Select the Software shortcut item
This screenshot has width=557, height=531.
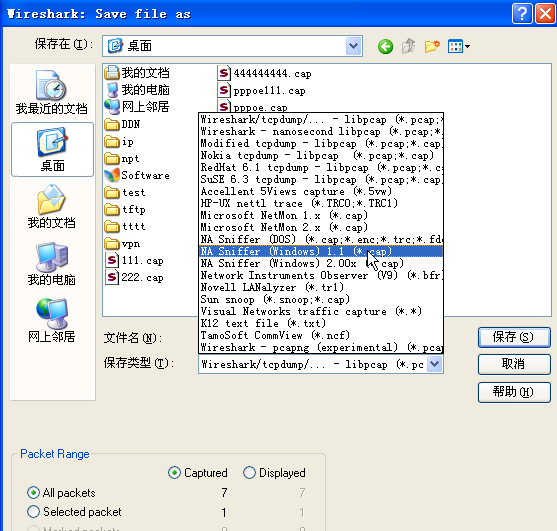coord(137,175)
